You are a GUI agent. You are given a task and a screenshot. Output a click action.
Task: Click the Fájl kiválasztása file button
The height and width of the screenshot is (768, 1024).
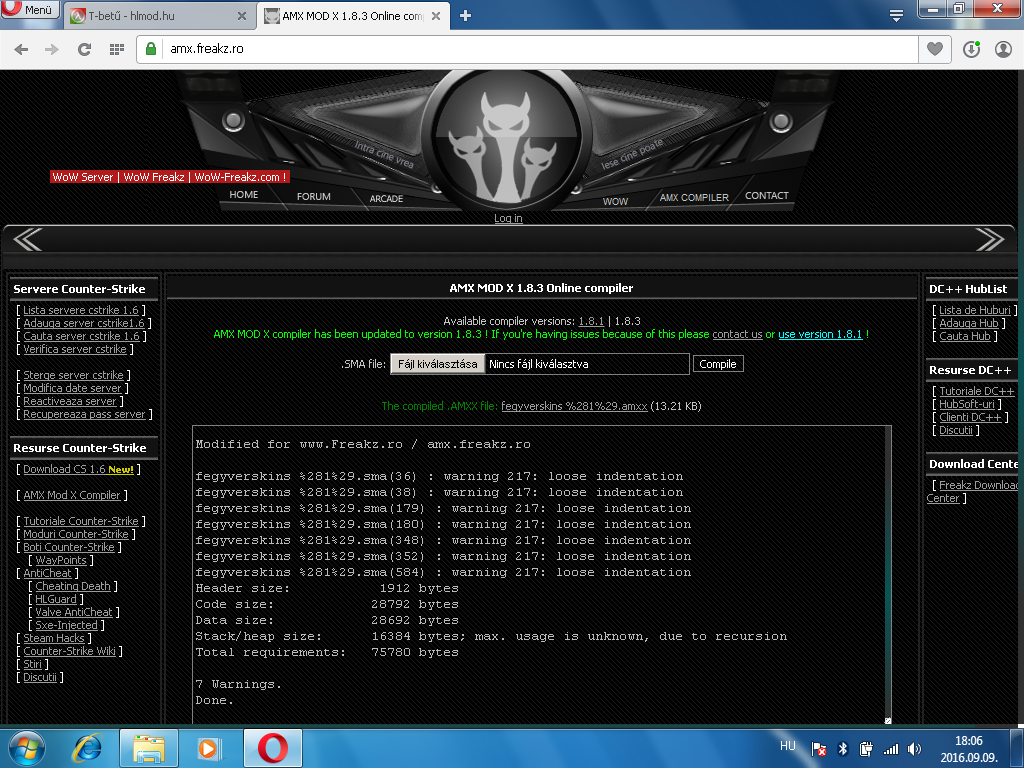[438, 364]
